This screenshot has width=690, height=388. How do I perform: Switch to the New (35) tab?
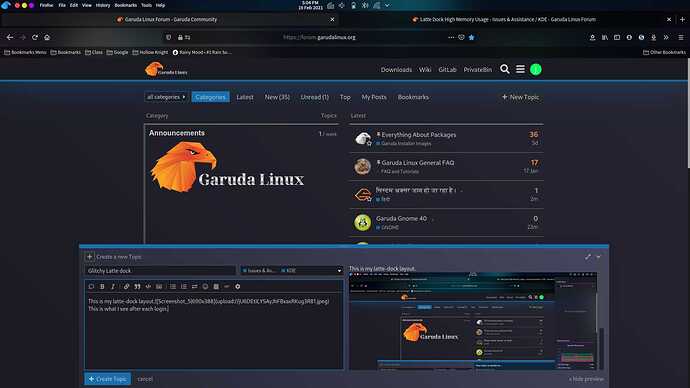(277, 97)
